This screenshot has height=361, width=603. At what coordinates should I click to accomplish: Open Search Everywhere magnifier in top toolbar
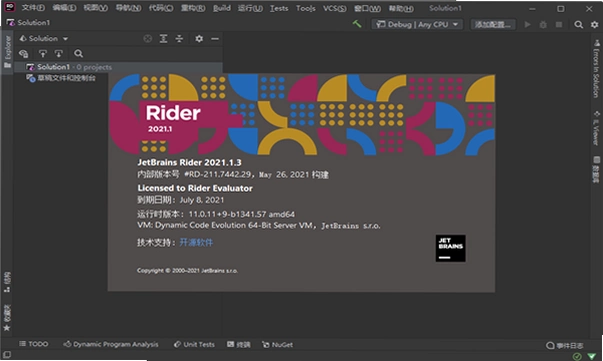tap(578, 25)
